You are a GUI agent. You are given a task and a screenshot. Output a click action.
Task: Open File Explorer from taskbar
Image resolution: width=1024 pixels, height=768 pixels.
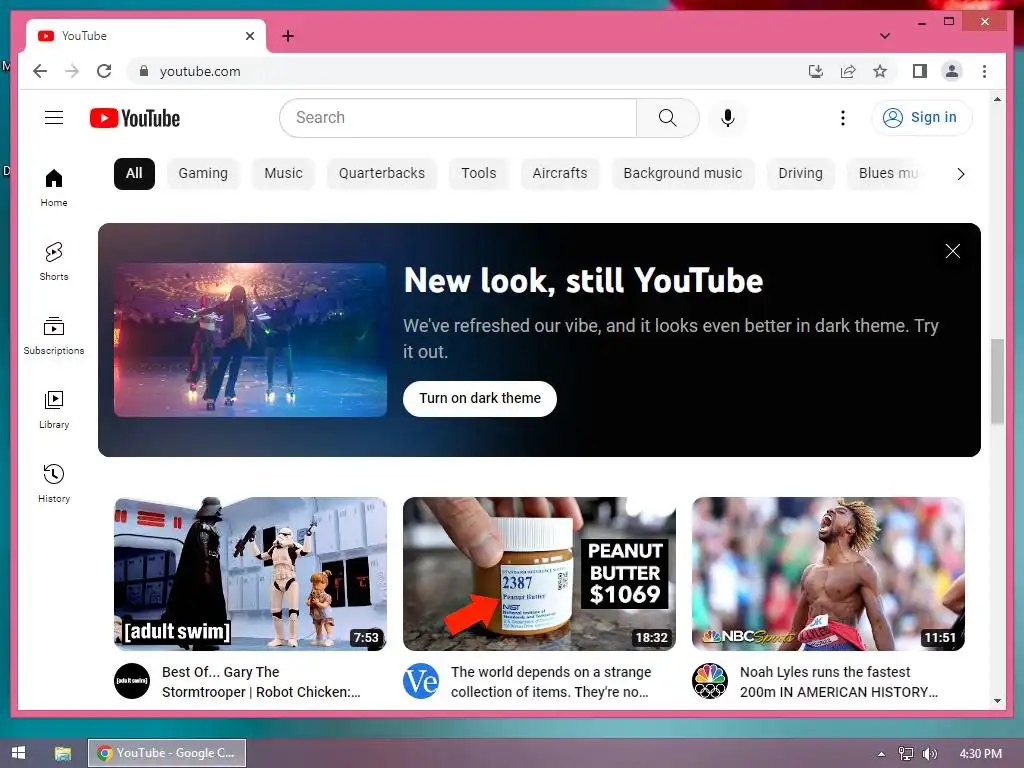click(62, 753)
